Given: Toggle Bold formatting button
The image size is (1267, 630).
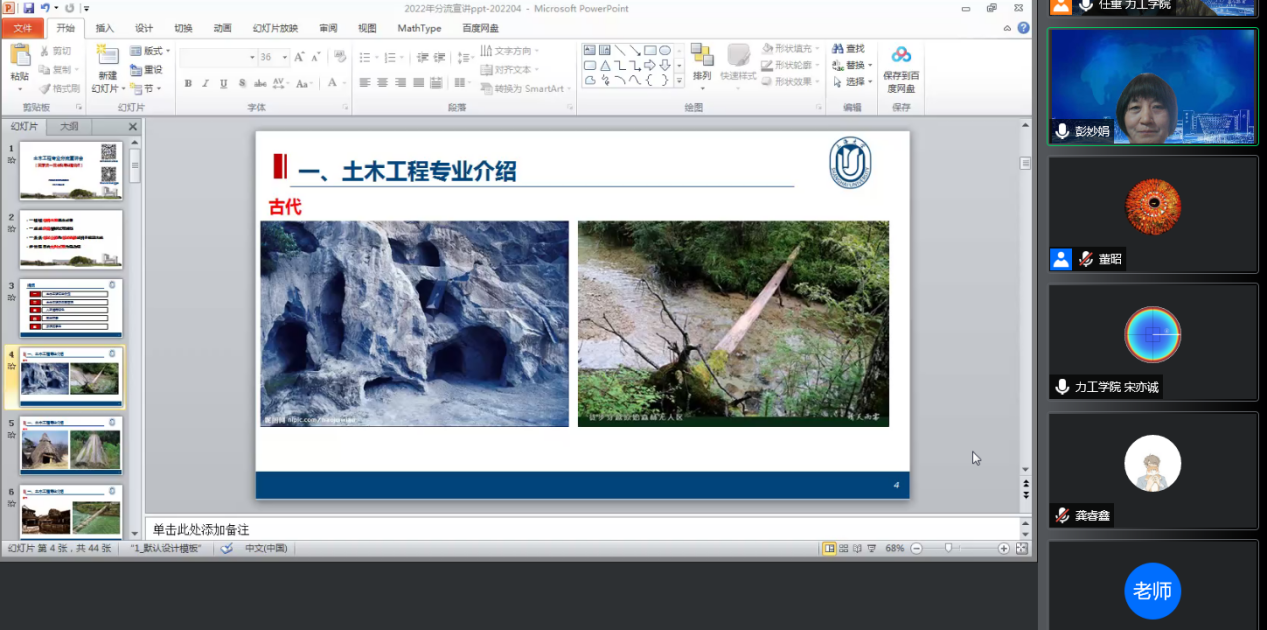Looking at the screenshot, I should click(x=188, y=83).
